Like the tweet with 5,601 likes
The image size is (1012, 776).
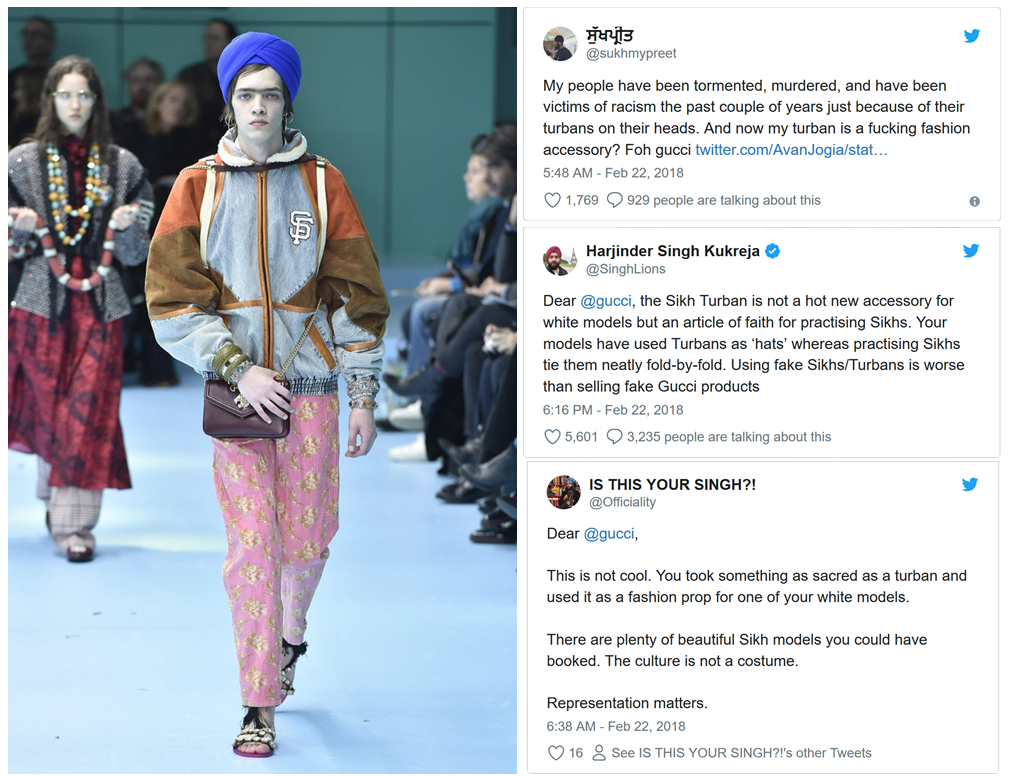(x=552, y=437)
